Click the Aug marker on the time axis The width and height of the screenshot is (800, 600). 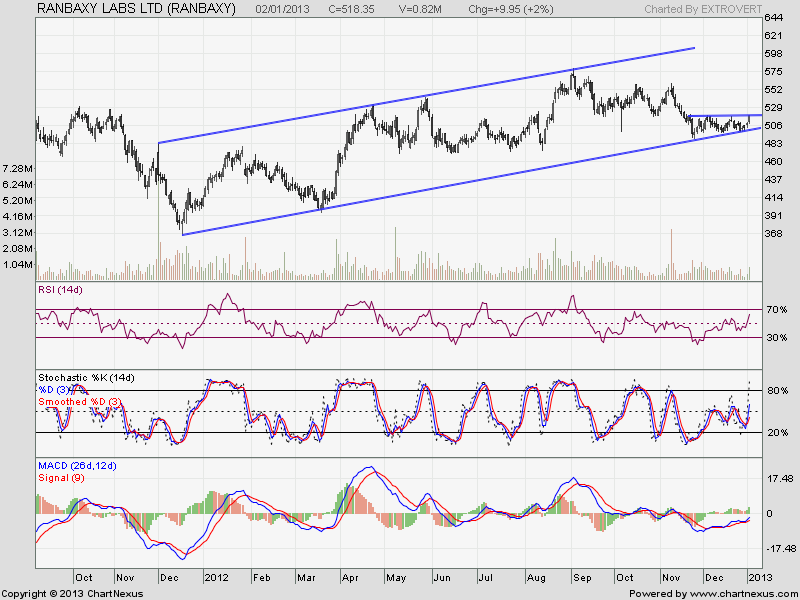(x=536, y=578)
